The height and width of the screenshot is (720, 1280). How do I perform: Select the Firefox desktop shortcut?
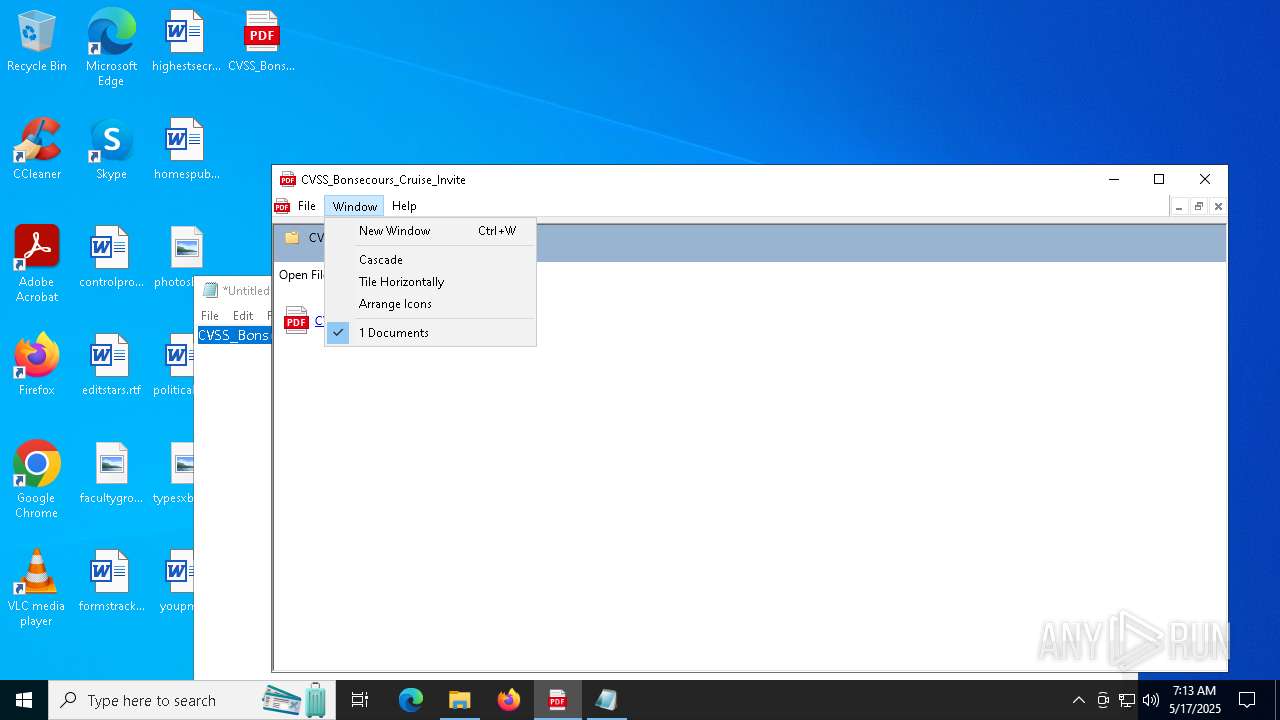37,365
